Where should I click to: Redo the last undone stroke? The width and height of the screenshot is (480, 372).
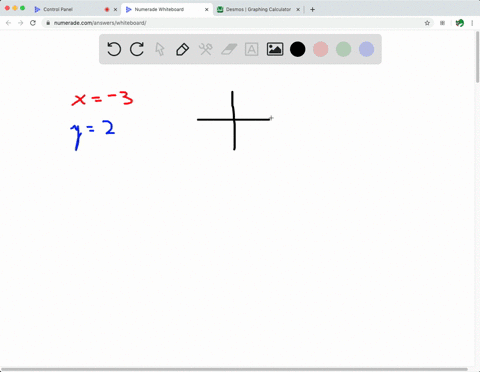pyautogui.click(x=137, y=49)
